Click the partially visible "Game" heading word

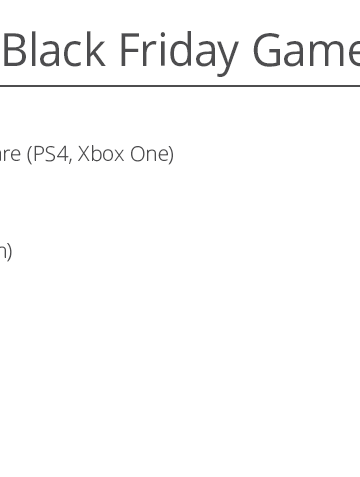(307, 50)
